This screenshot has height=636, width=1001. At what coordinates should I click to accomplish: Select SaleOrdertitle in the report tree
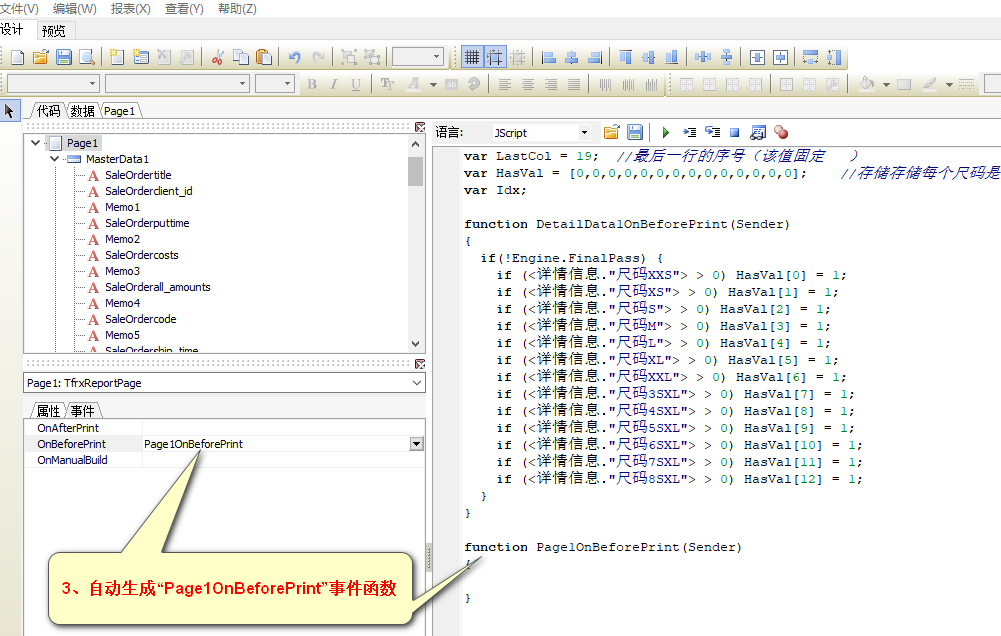(x=138, y=175)
